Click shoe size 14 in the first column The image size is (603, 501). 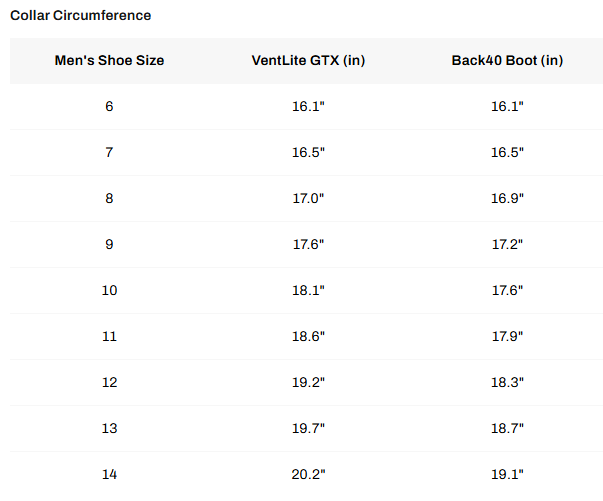(109, 474)
